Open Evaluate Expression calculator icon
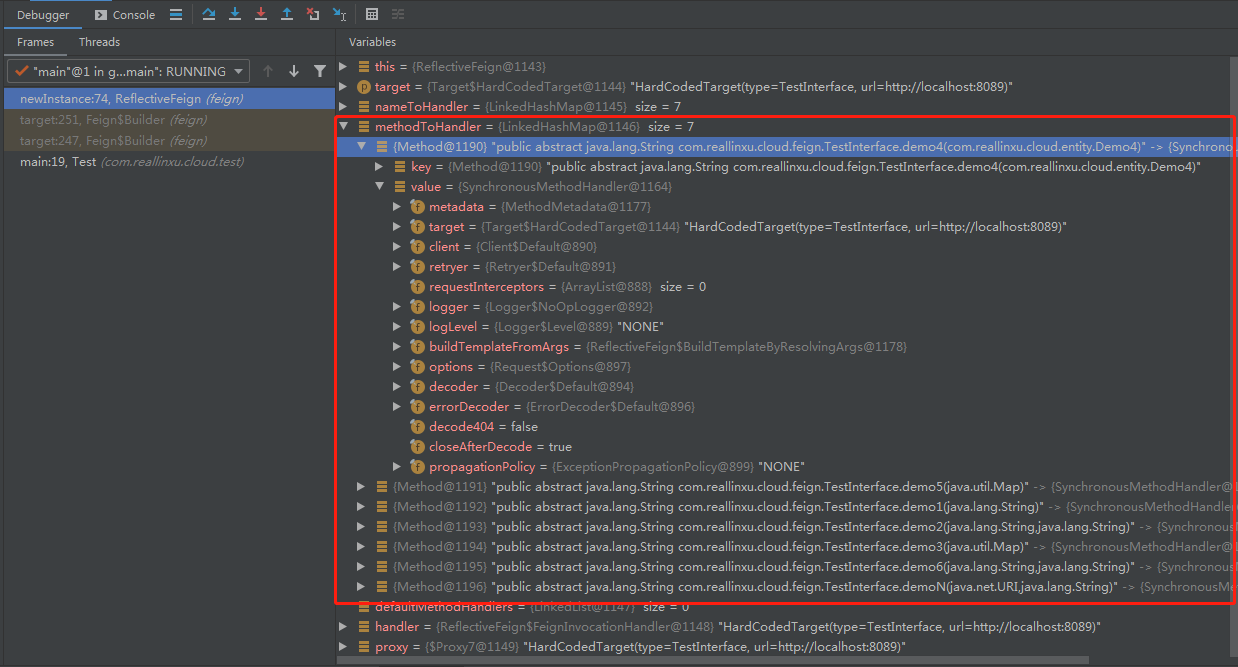The image size is (1238, 667). click(x=372, y=15)
